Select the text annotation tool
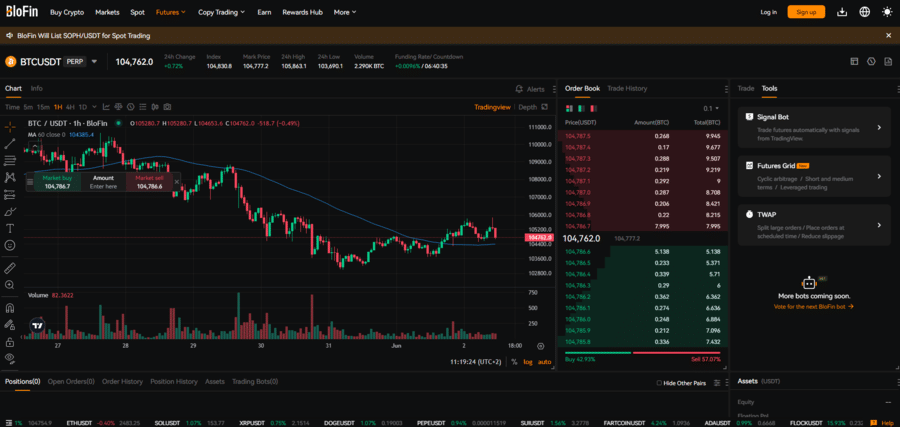Image resolution: width=900 pixels, height=427 pixels. point(10,228)
